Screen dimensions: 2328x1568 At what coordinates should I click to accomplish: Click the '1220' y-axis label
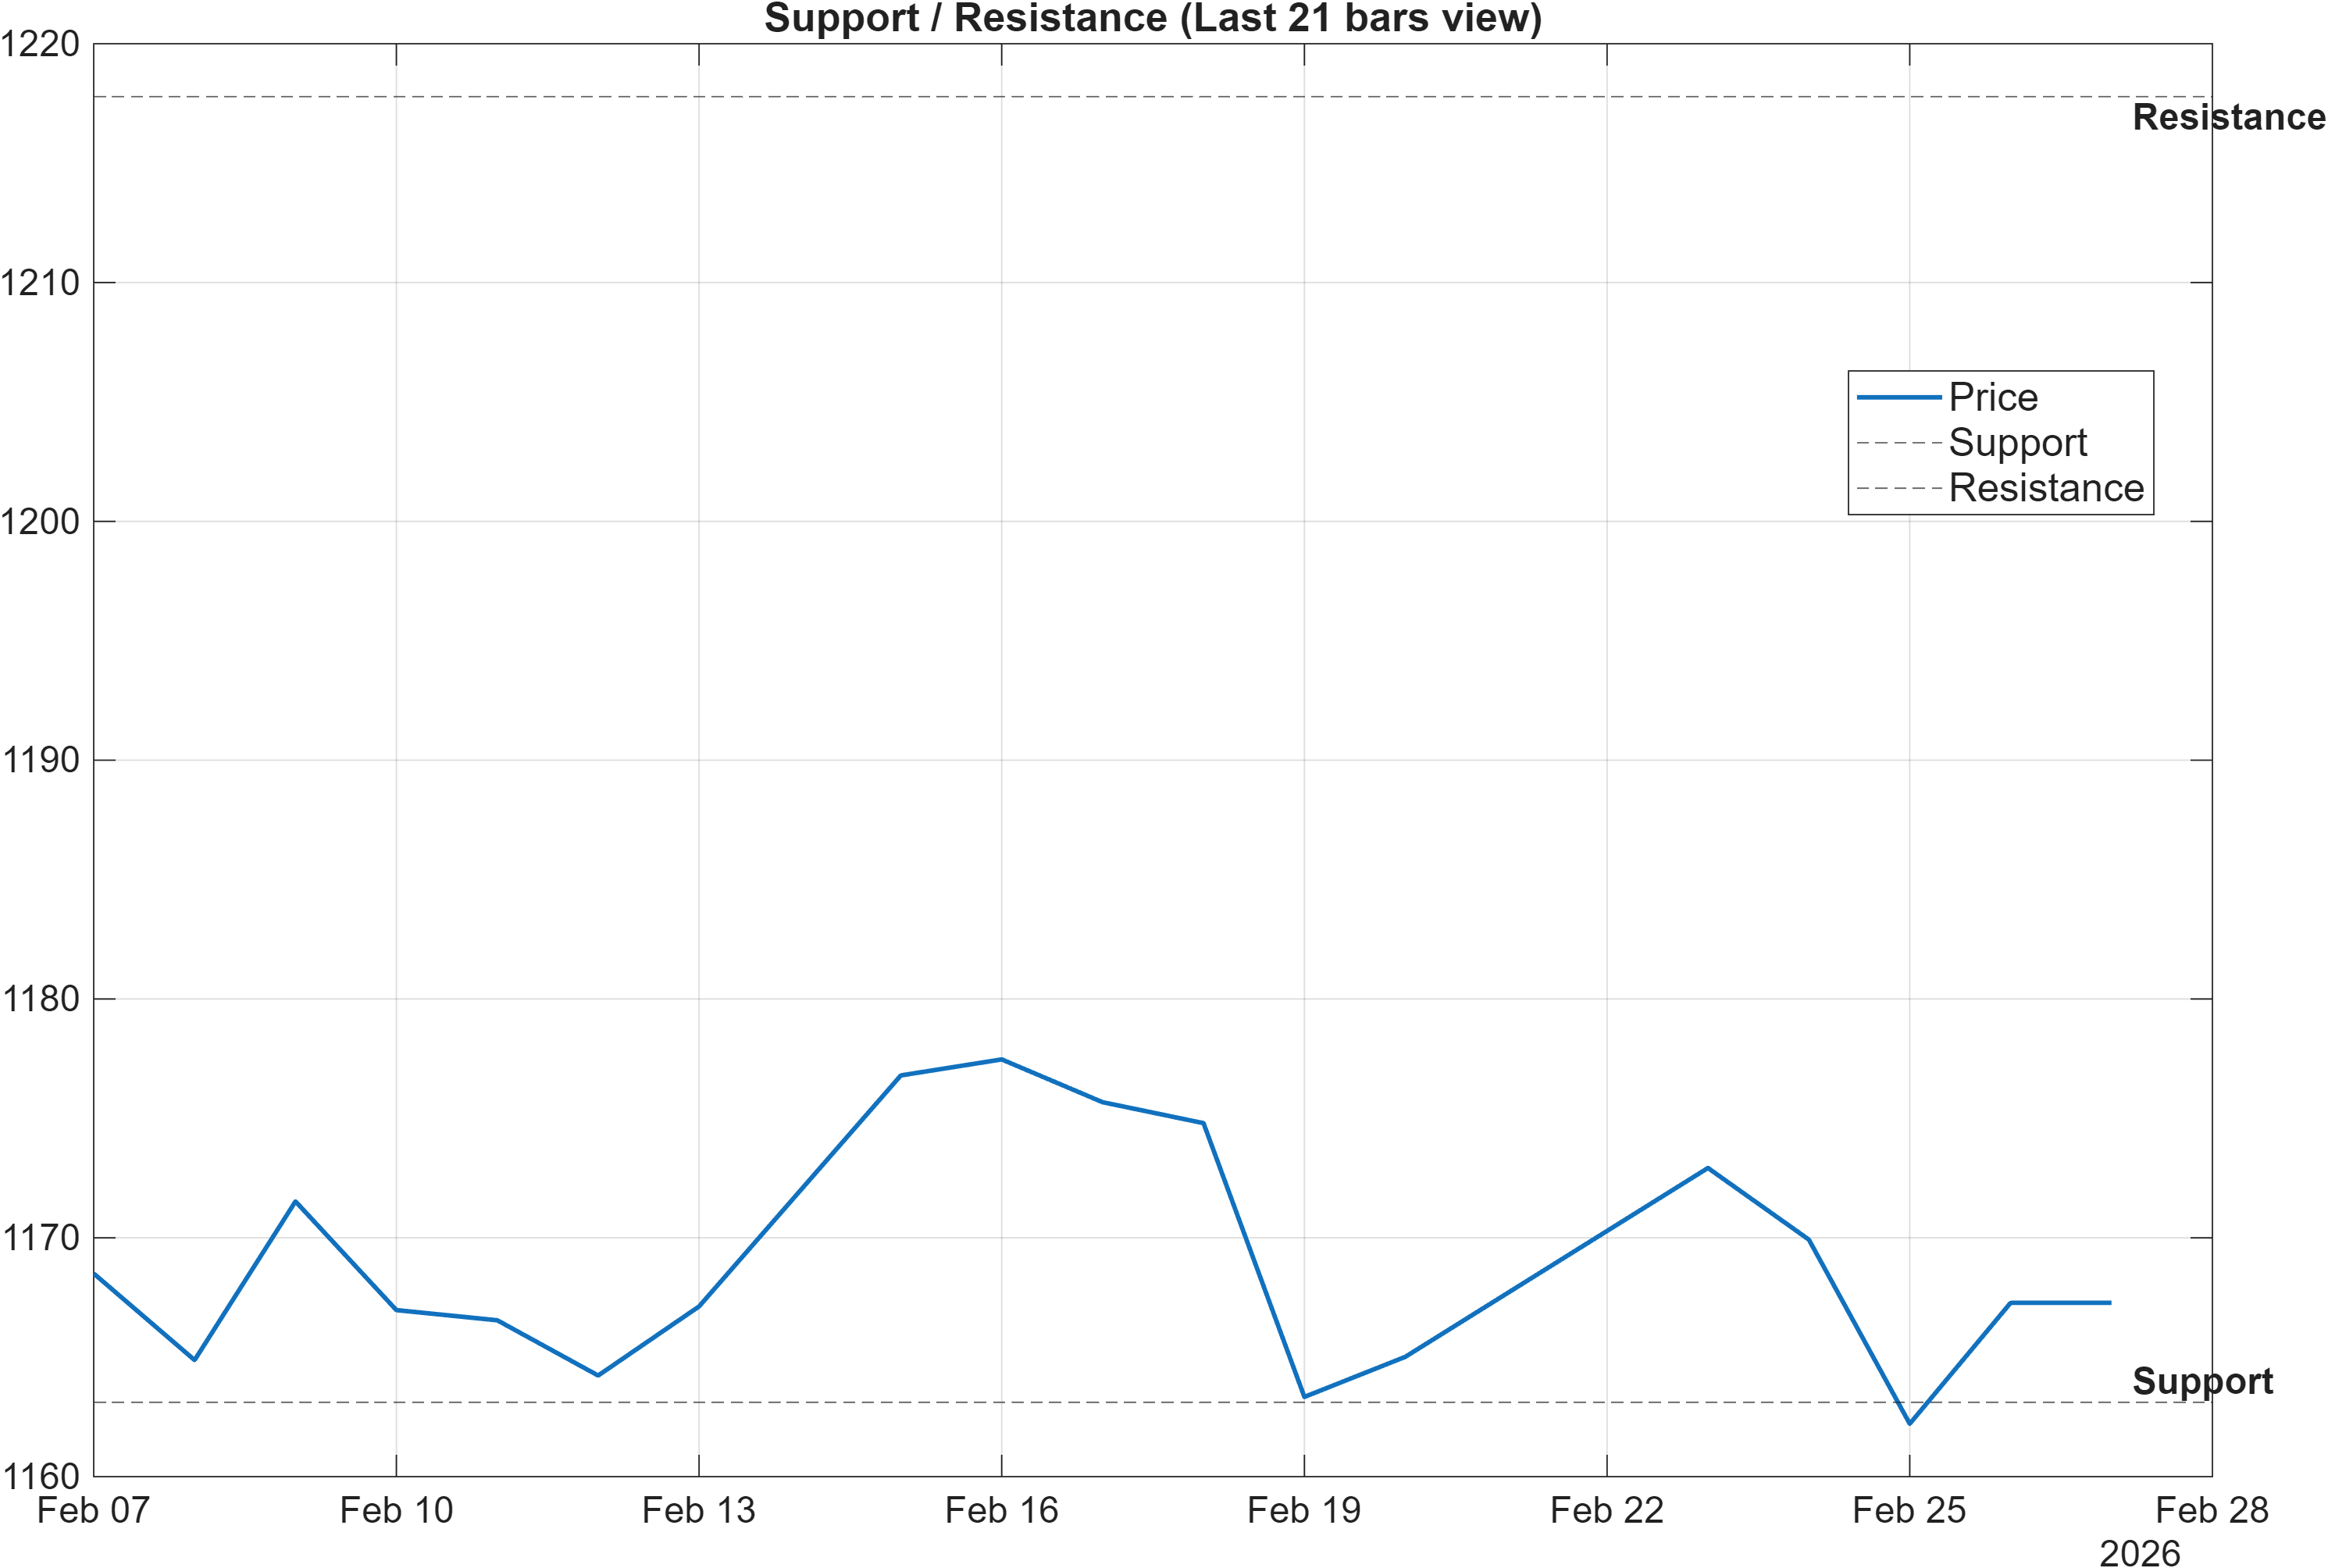pos(40,44)
